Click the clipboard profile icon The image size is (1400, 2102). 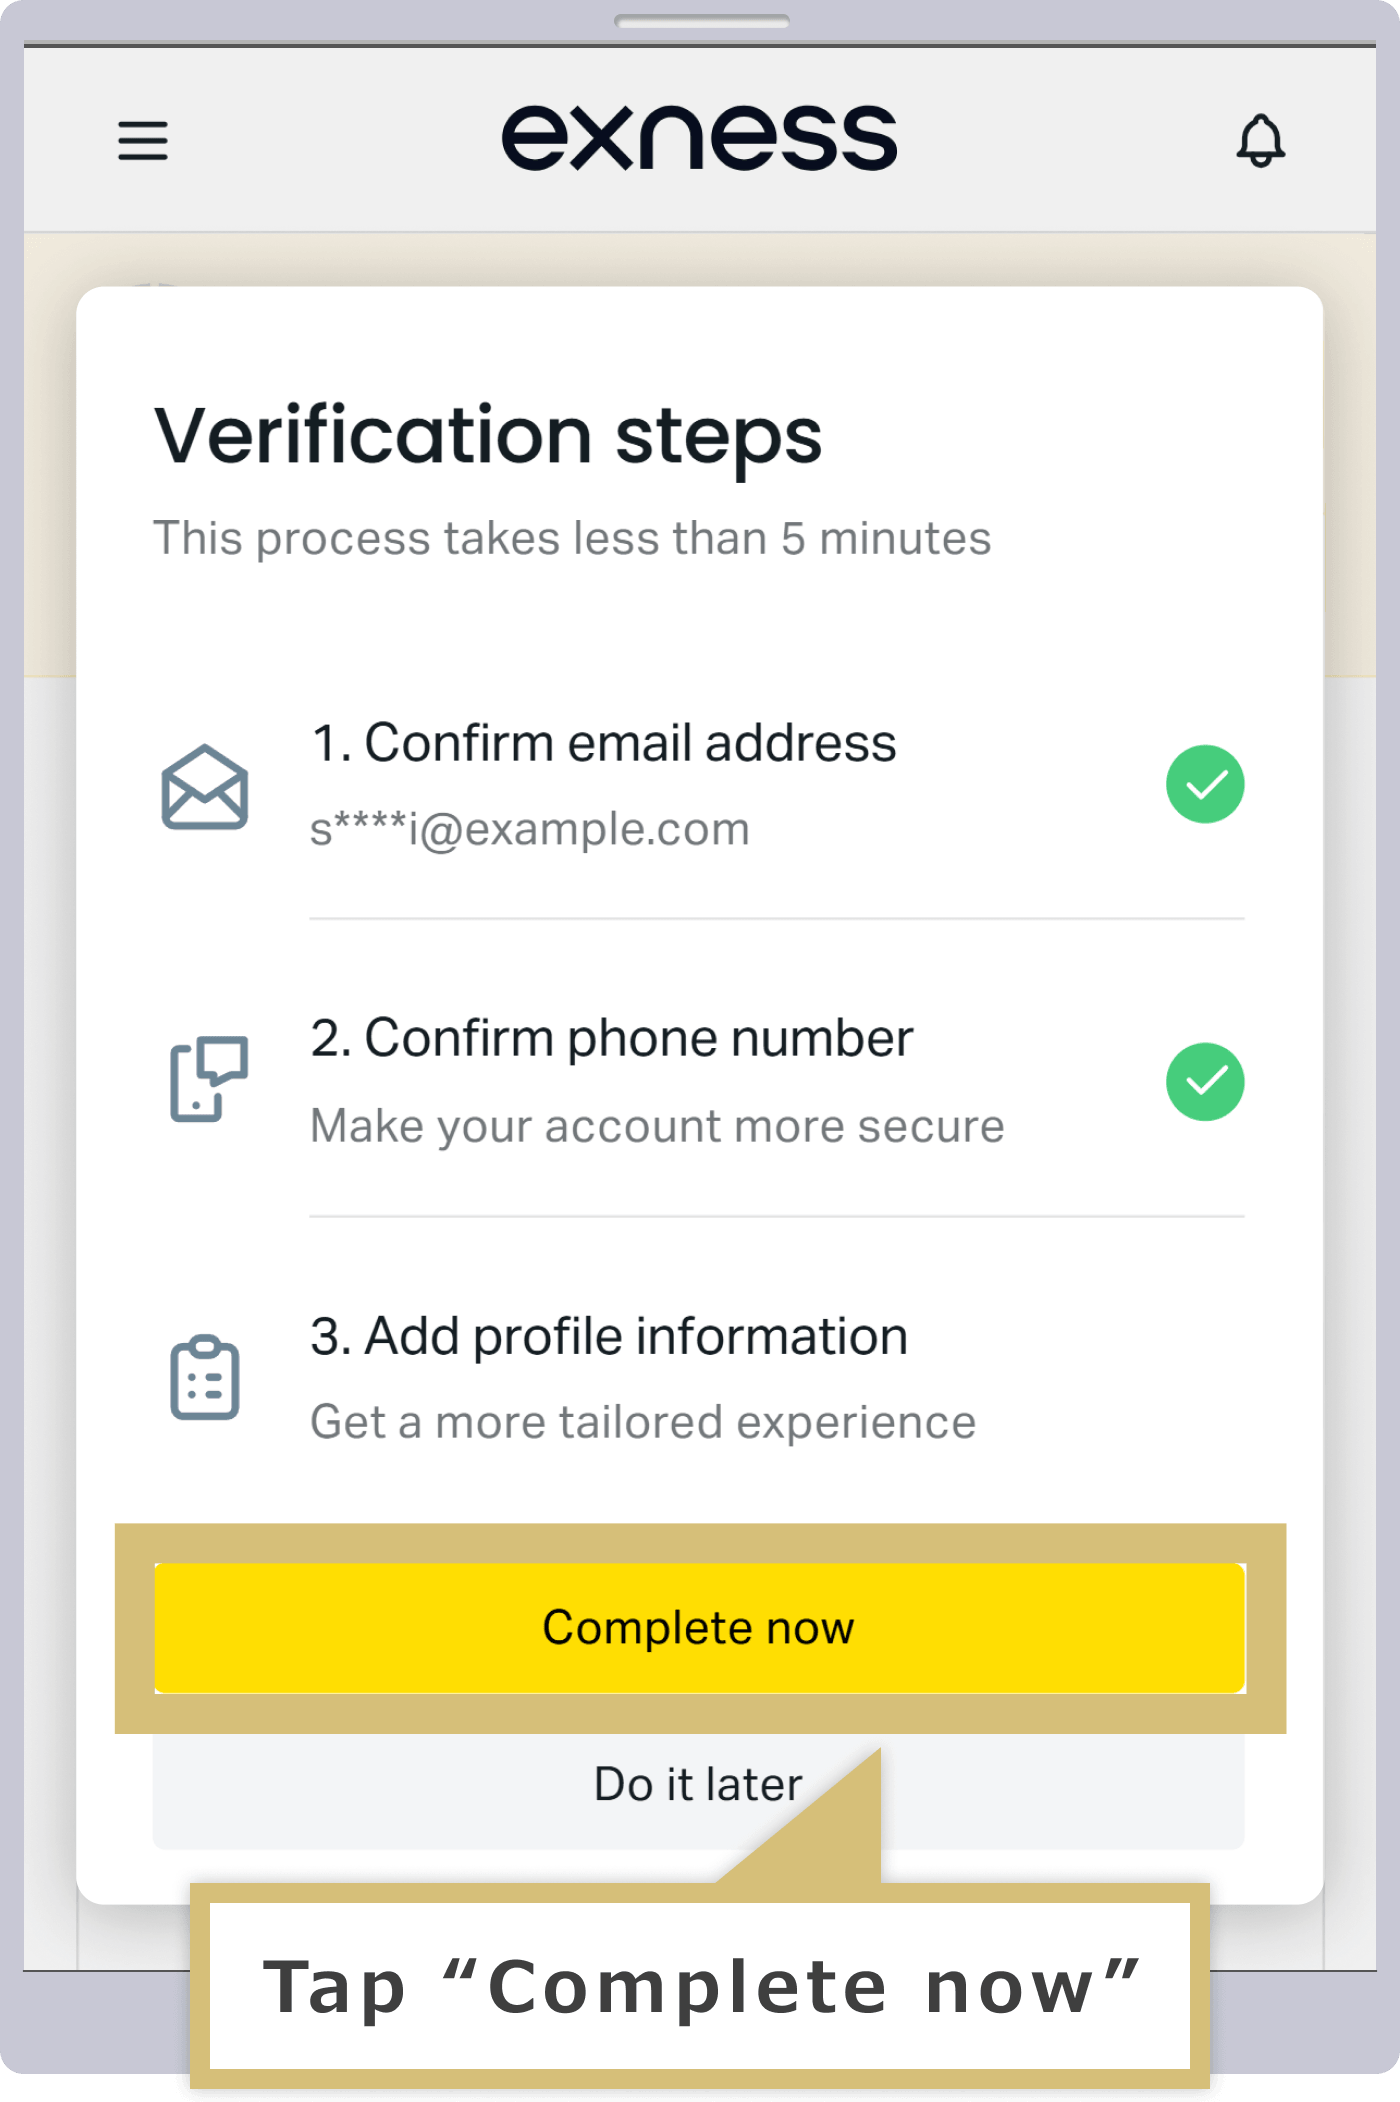pyautogui.click(x=205, y=1377)
